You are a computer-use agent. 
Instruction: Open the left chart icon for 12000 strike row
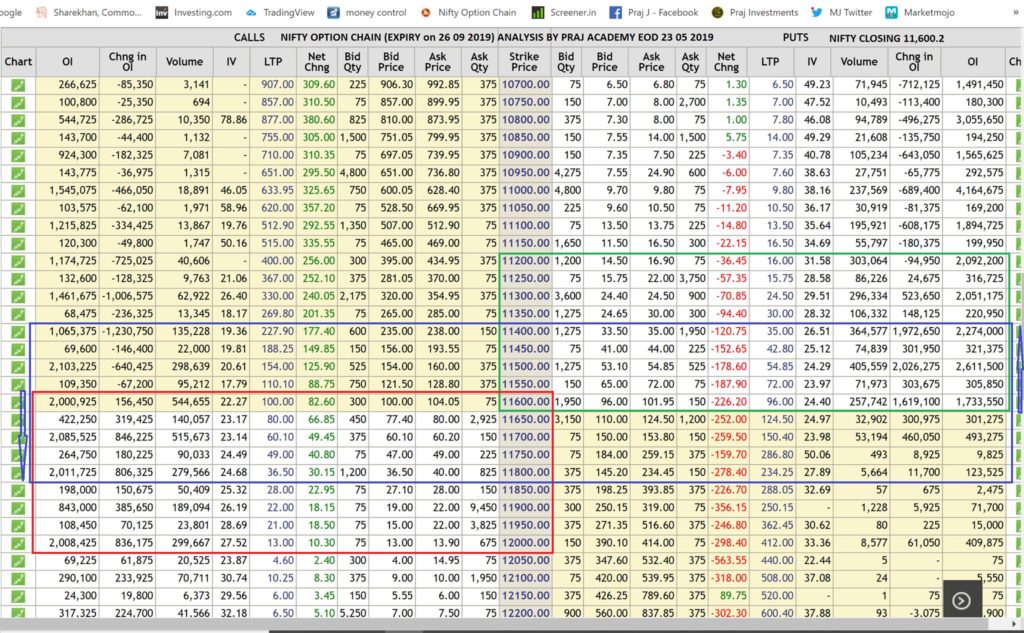point(18,543)
